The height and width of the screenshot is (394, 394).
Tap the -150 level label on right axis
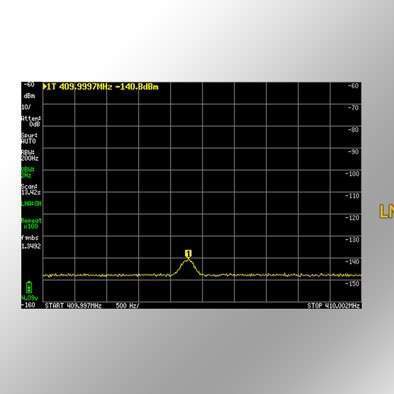pos(352,283)
